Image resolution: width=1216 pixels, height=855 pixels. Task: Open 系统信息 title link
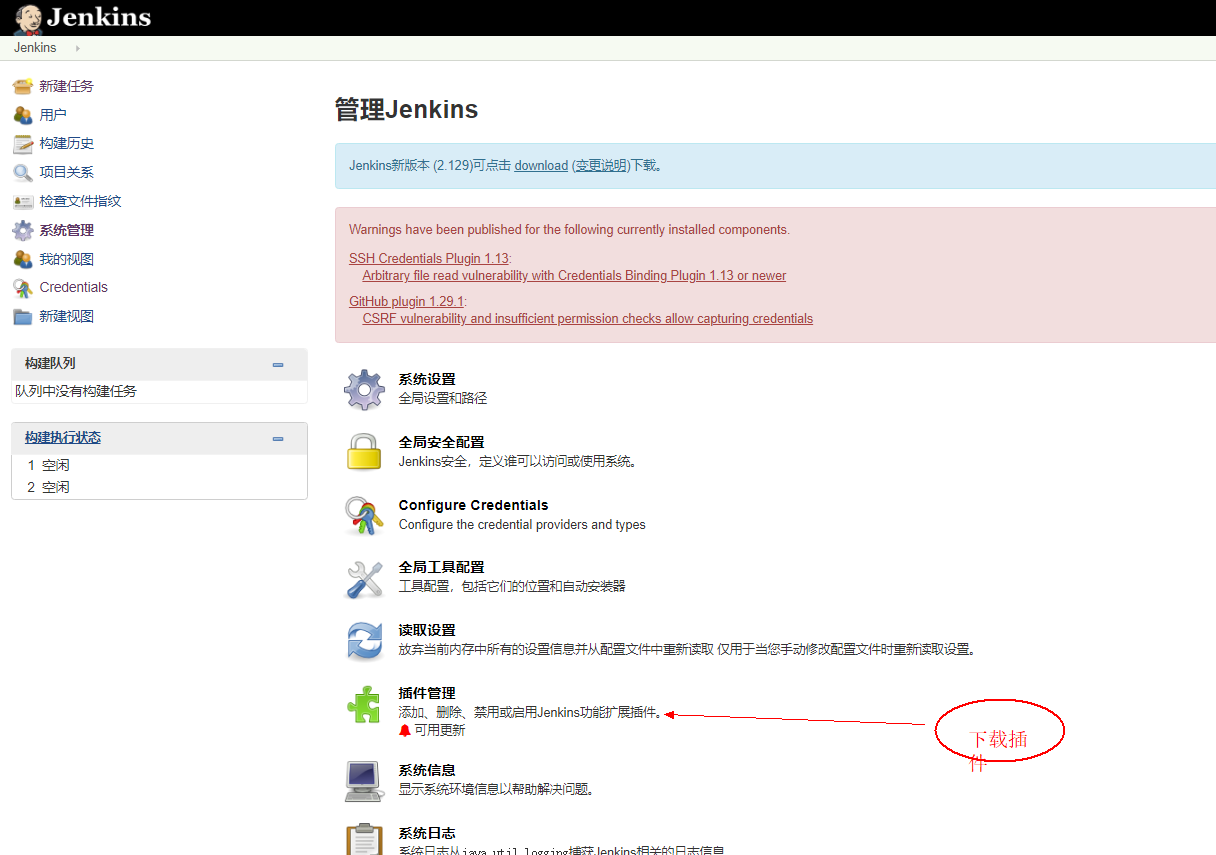coord(427,771)
